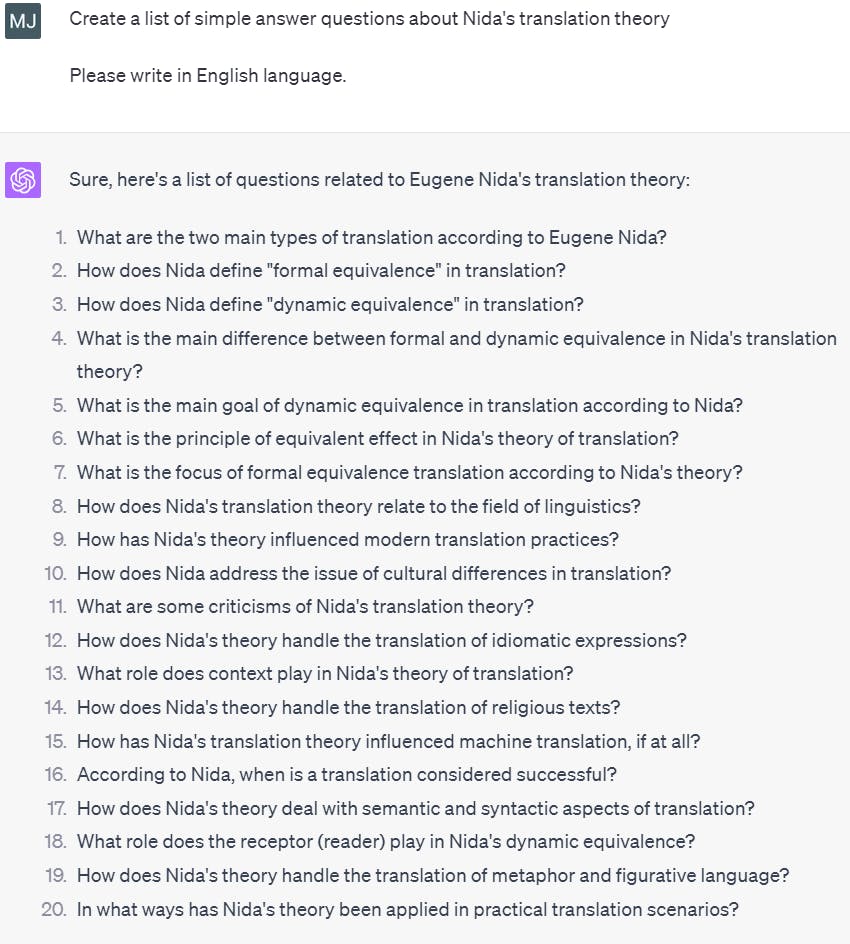The height and width of the screenshot is (944, 850).
Task: Click question 14 about religious texts
Action: click(348, 707)
